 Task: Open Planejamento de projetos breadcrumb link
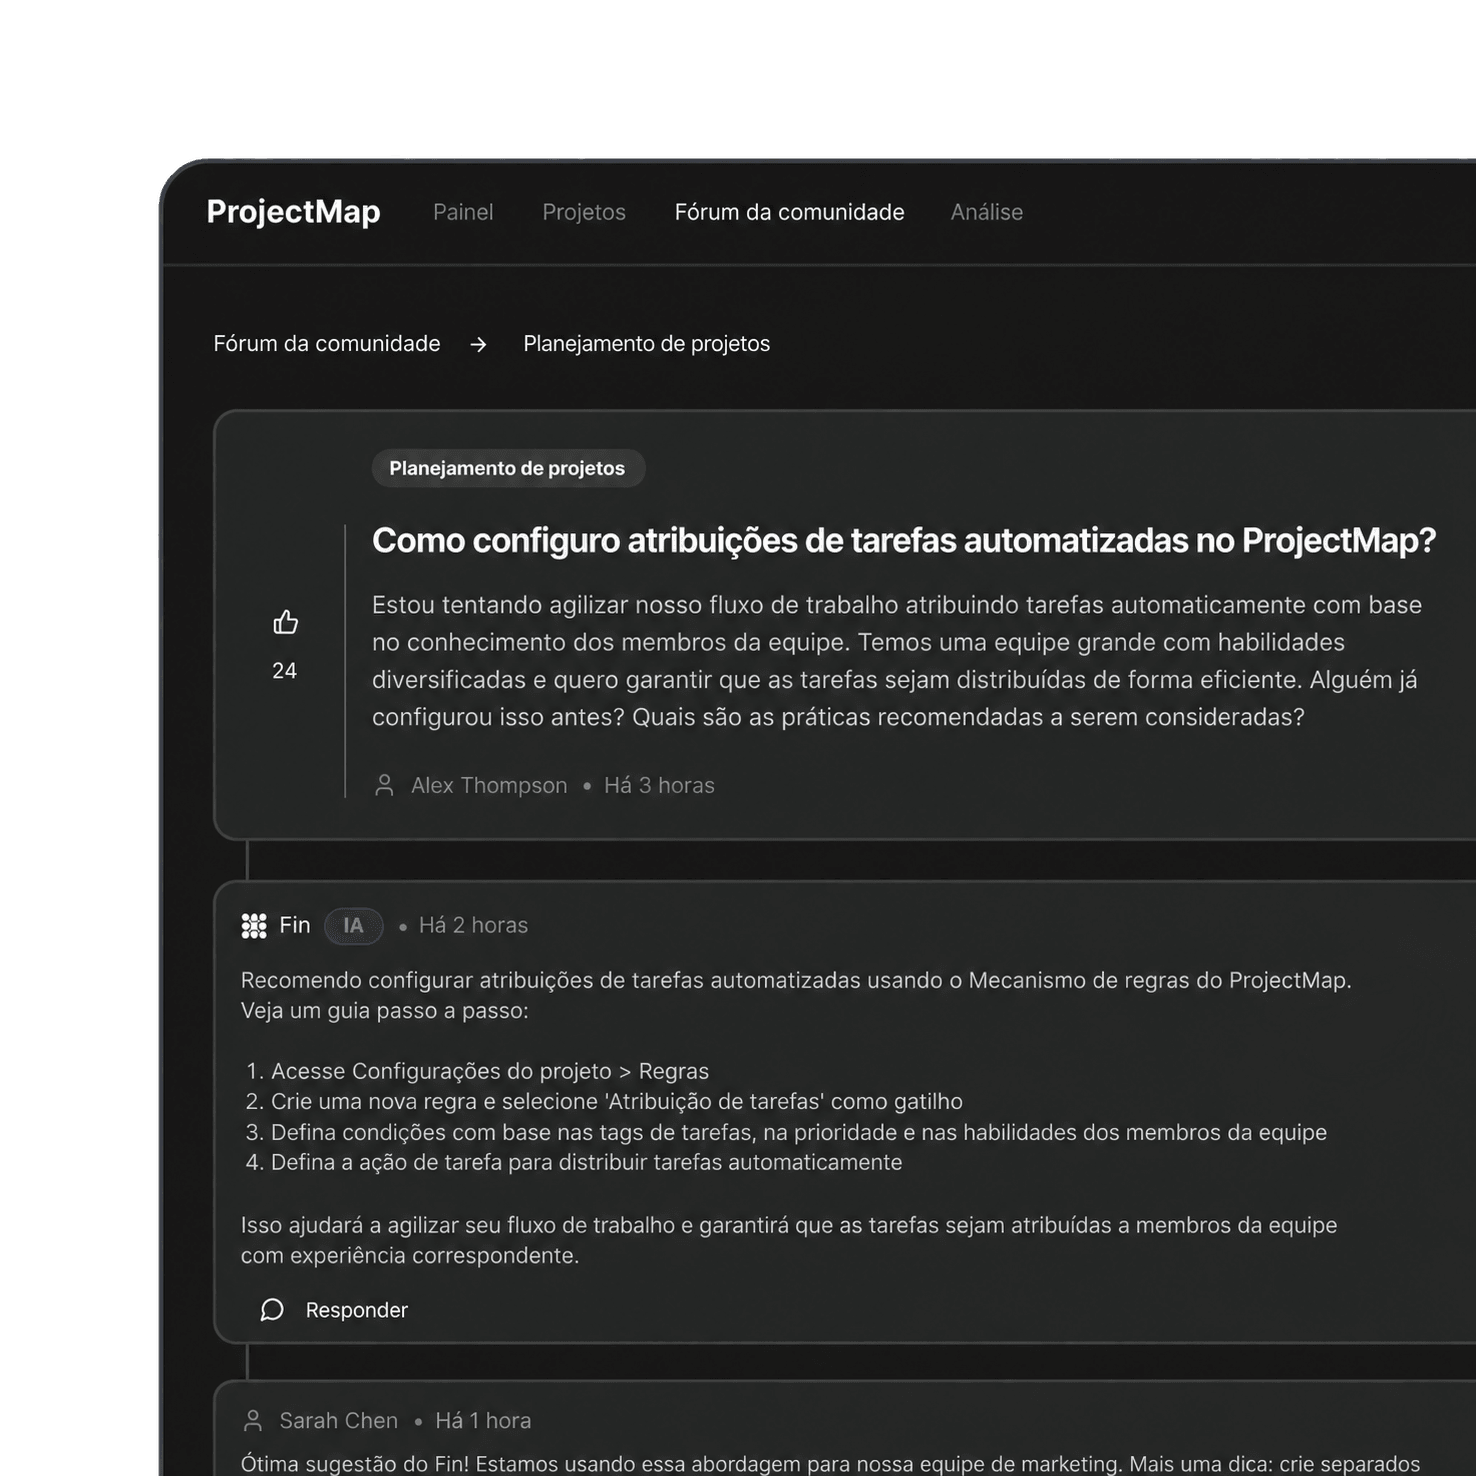(647, 344)
